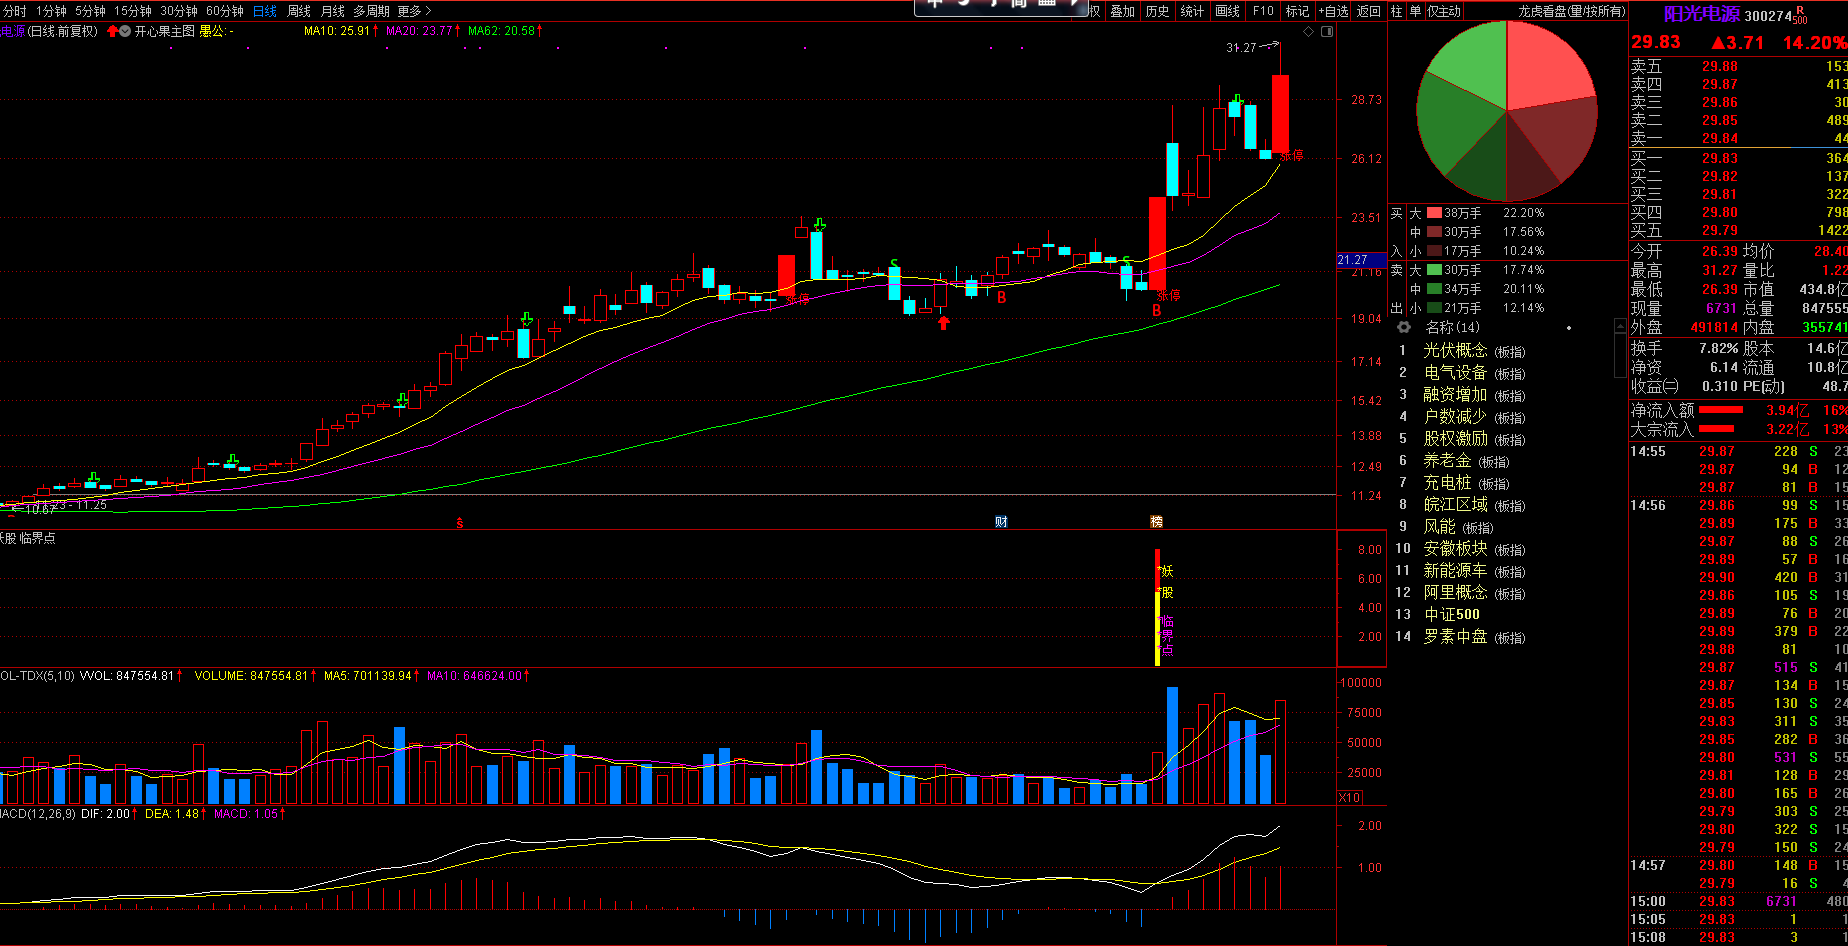Click the diamond icon at chart top-right
This screenshot has height=946, width=1848.
[x=1310, y=31]
